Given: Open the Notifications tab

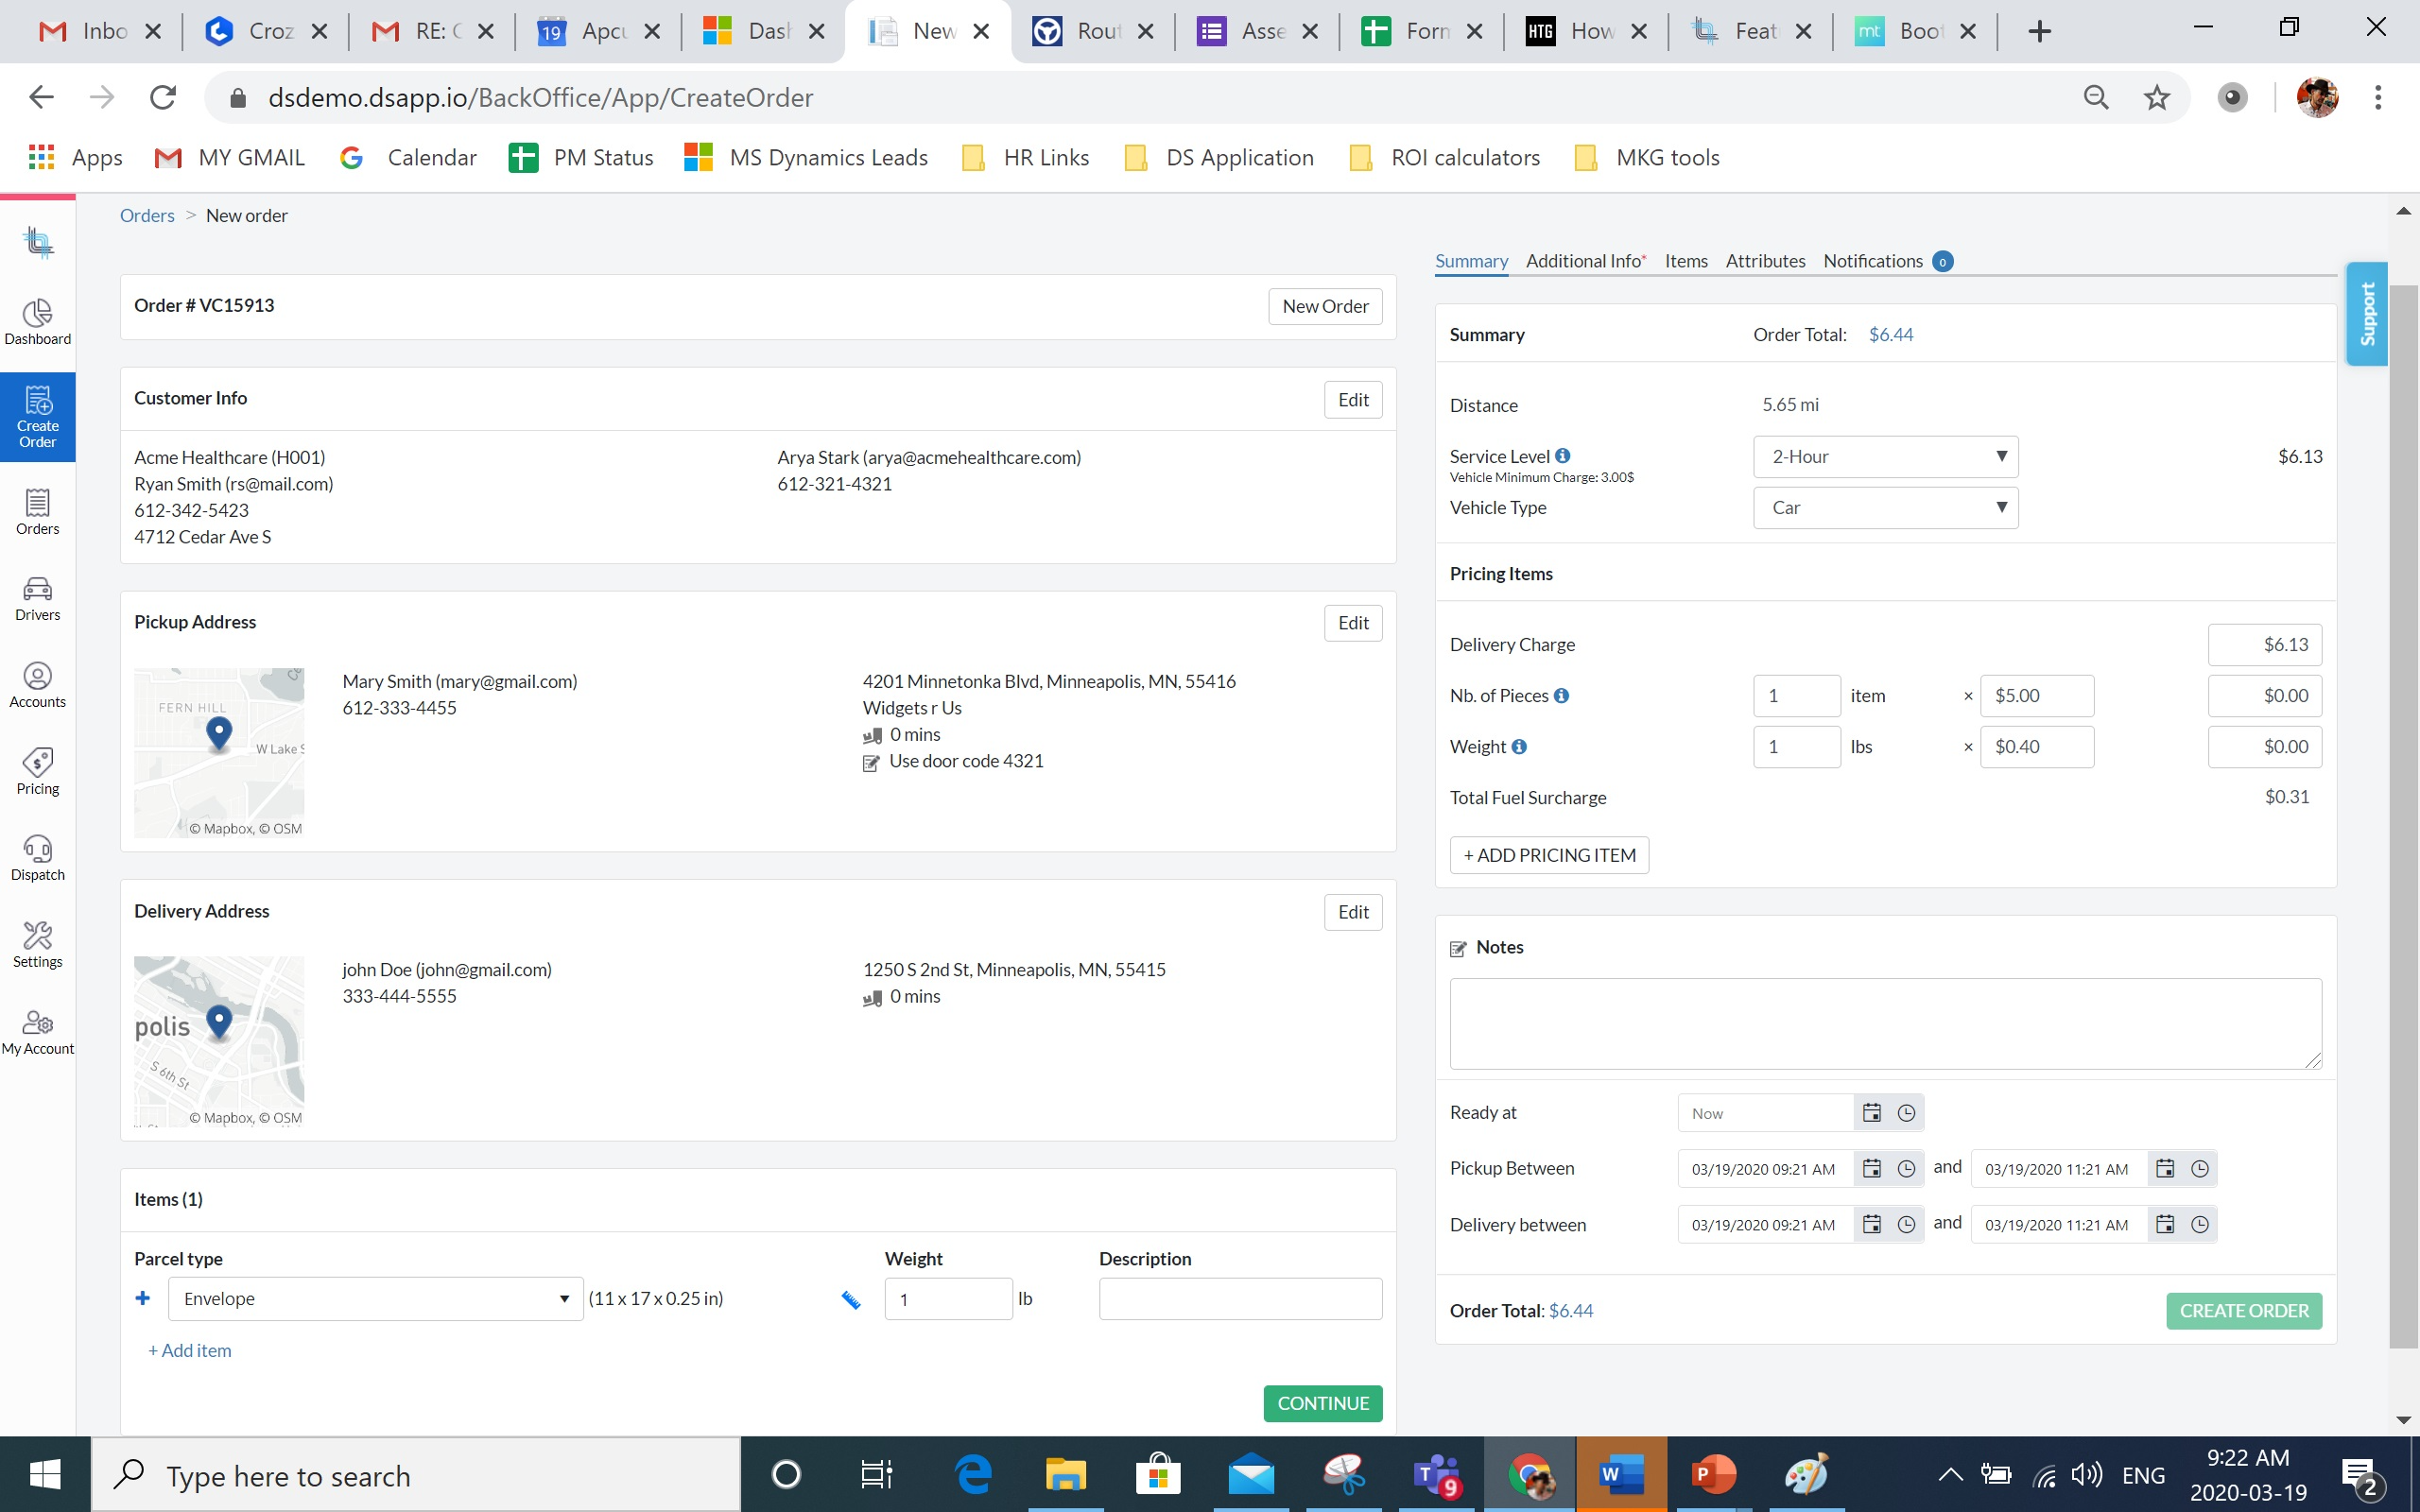Looking at the screenshot, I should (x=1872, y=261).
